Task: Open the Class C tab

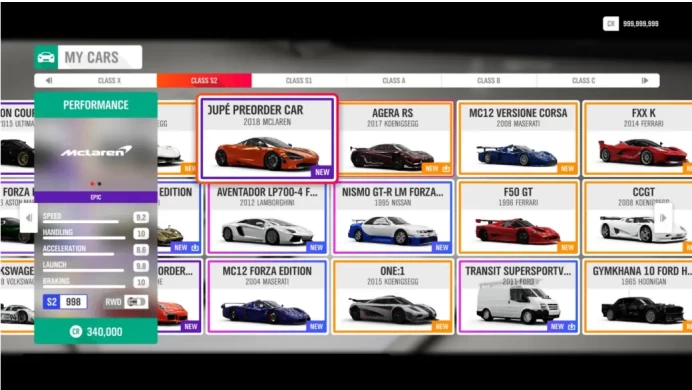Action: [583, 81]
